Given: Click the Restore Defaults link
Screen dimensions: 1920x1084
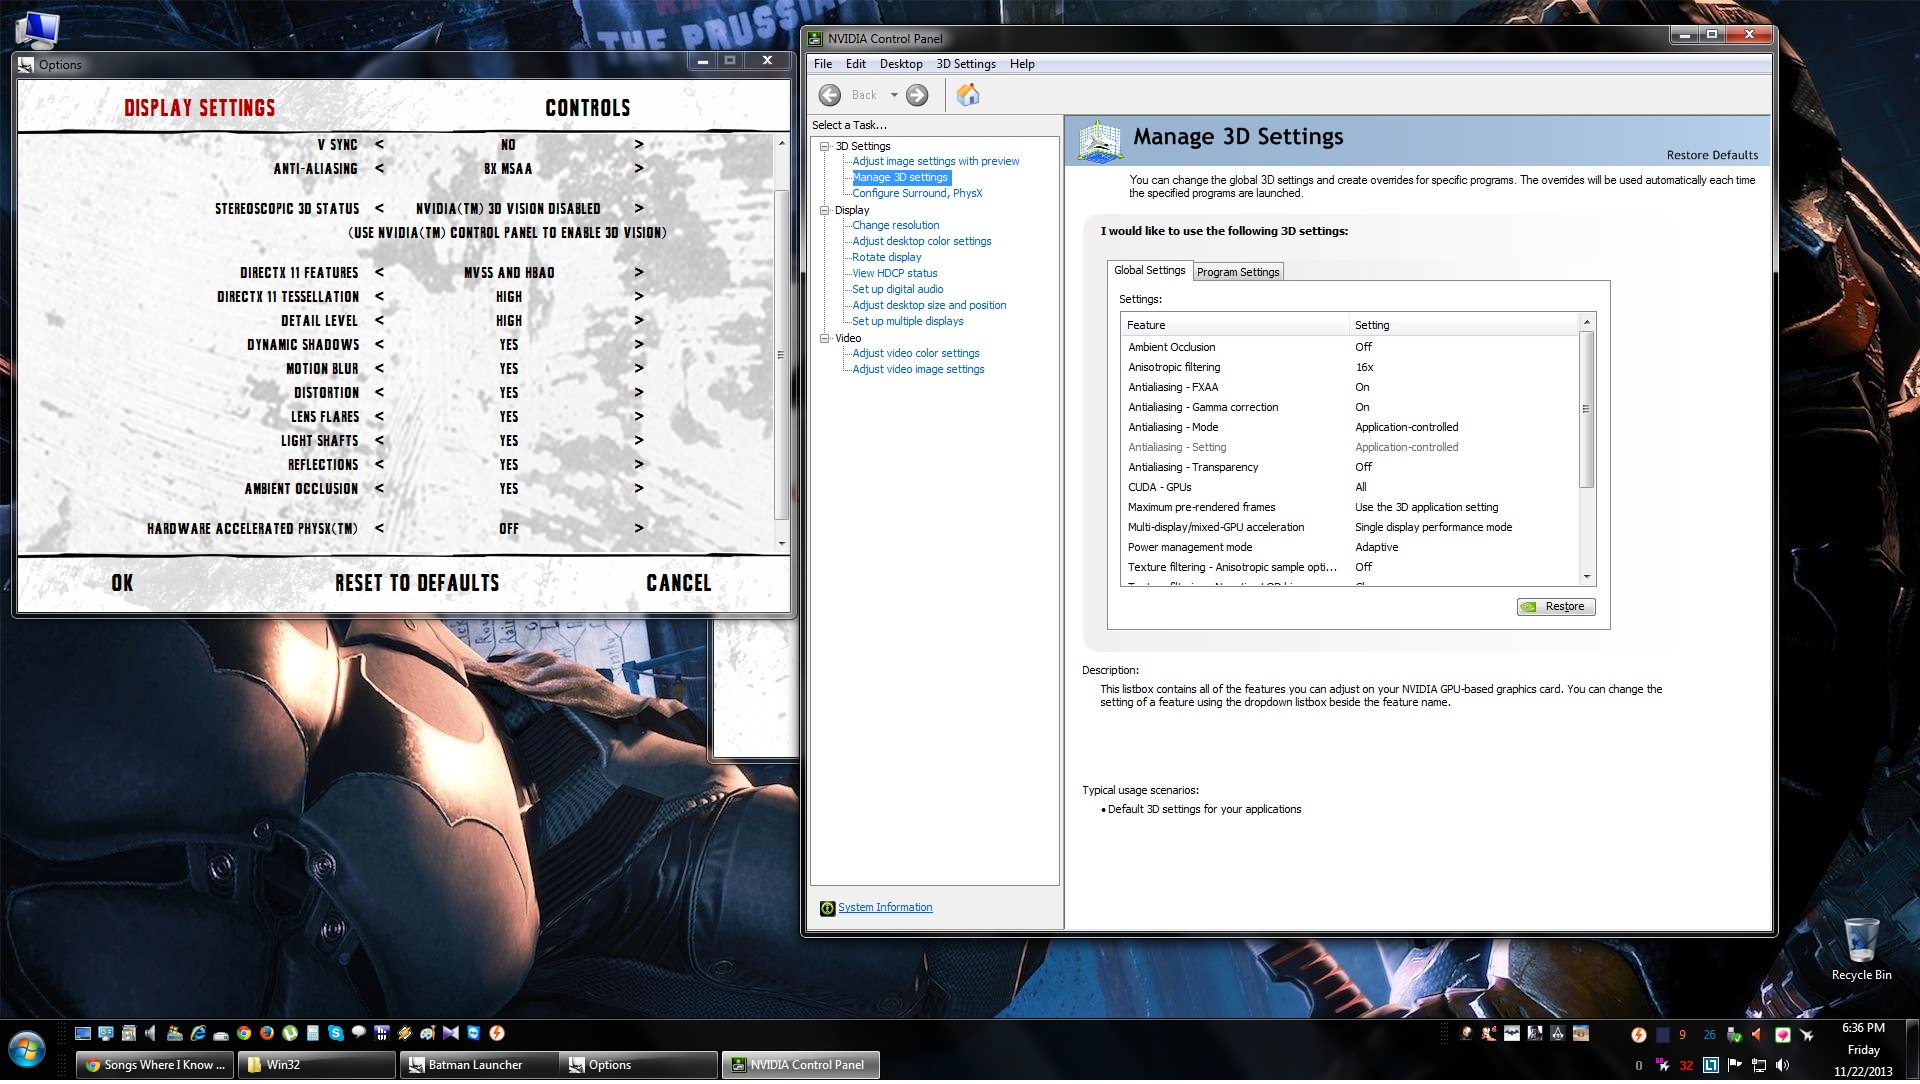Looking at the screenshot, I should 1711,155.
